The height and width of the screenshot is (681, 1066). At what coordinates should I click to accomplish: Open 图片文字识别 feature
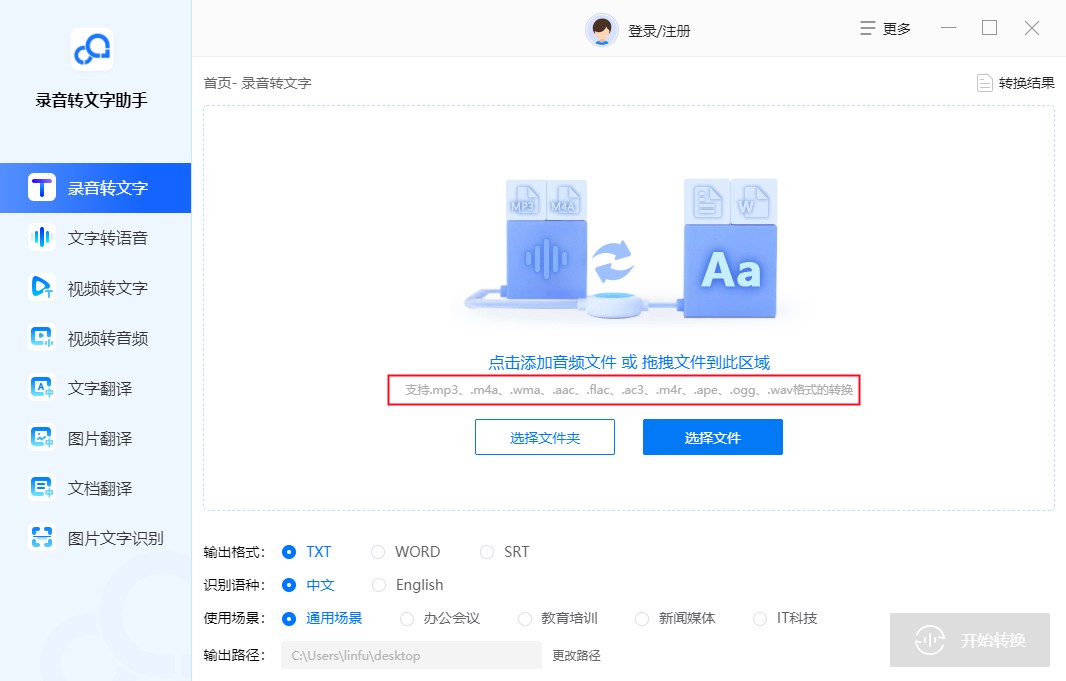pos(95,537)
